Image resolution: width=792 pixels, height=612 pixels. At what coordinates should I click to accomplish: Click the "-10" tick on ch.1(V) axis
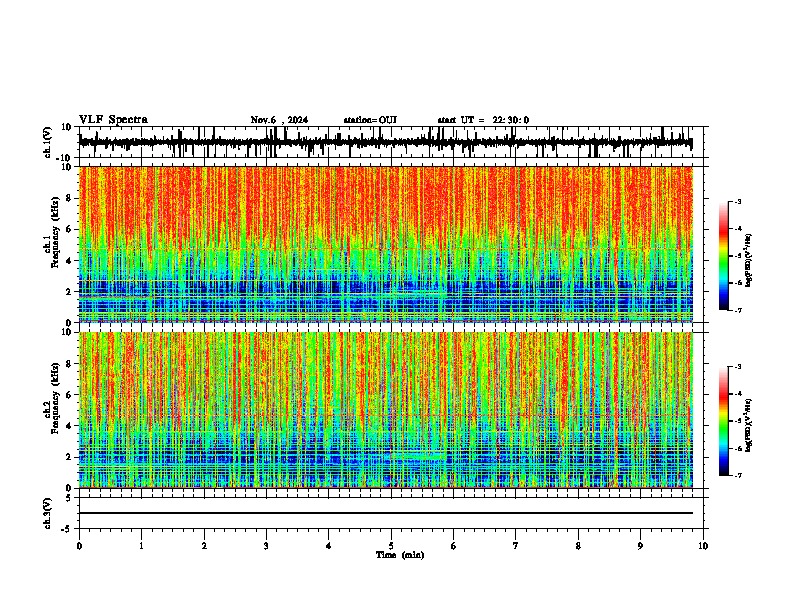(65, 158)
